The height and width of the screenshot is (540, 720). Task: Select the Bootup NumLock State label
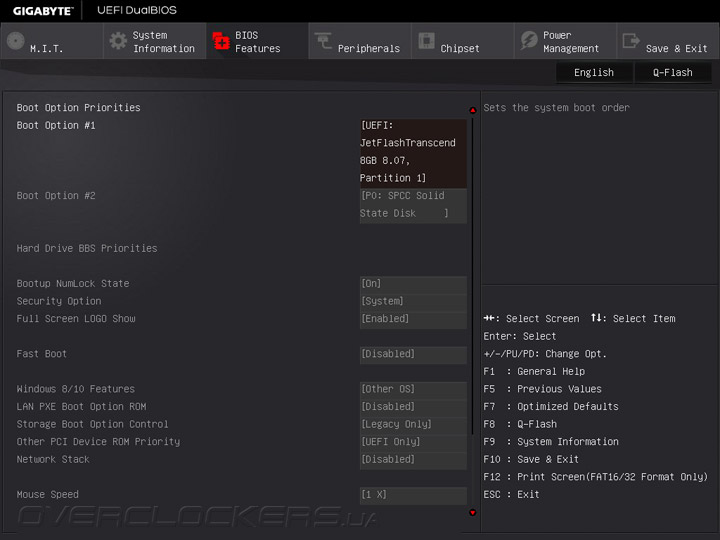point(73,284)
